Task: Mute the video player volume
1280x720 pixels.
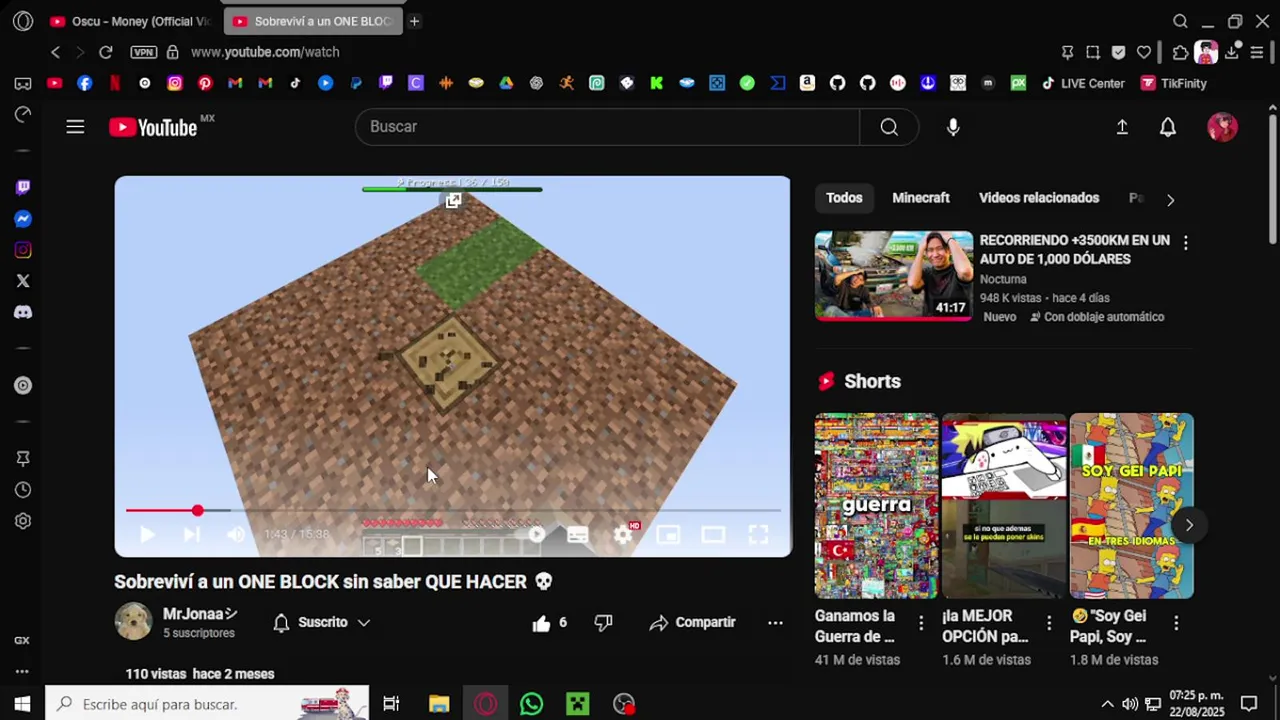Action: (x=236, y=535)
